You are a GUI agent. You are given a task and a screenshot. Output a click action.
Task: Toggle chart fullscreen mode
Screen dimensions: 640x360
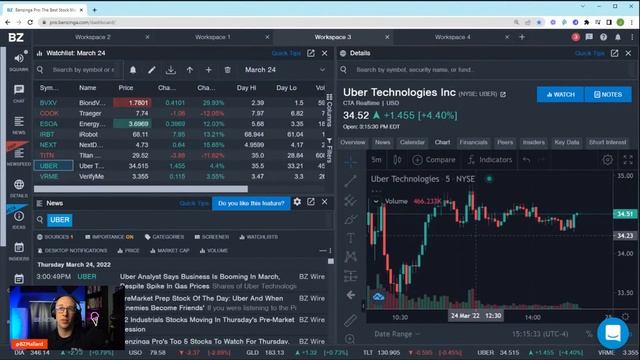(628, 160)
